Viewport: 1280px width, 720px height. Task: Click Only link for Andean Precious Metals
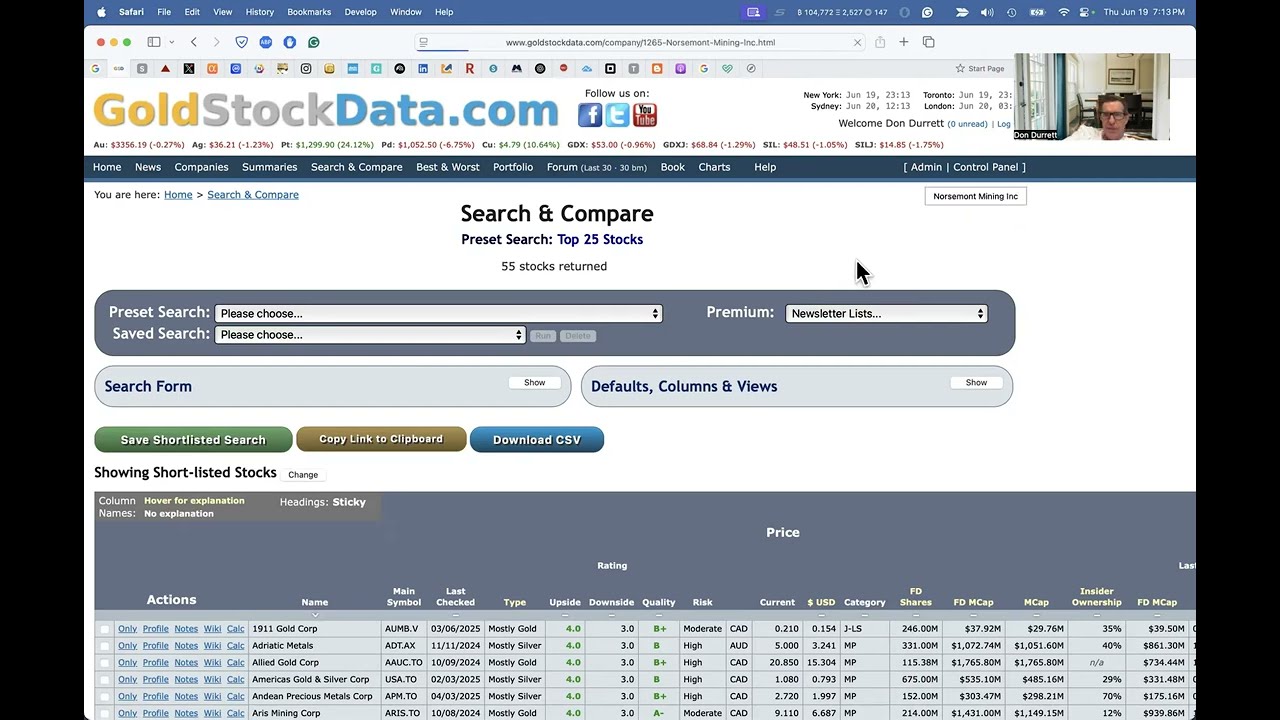click(127, 697)
